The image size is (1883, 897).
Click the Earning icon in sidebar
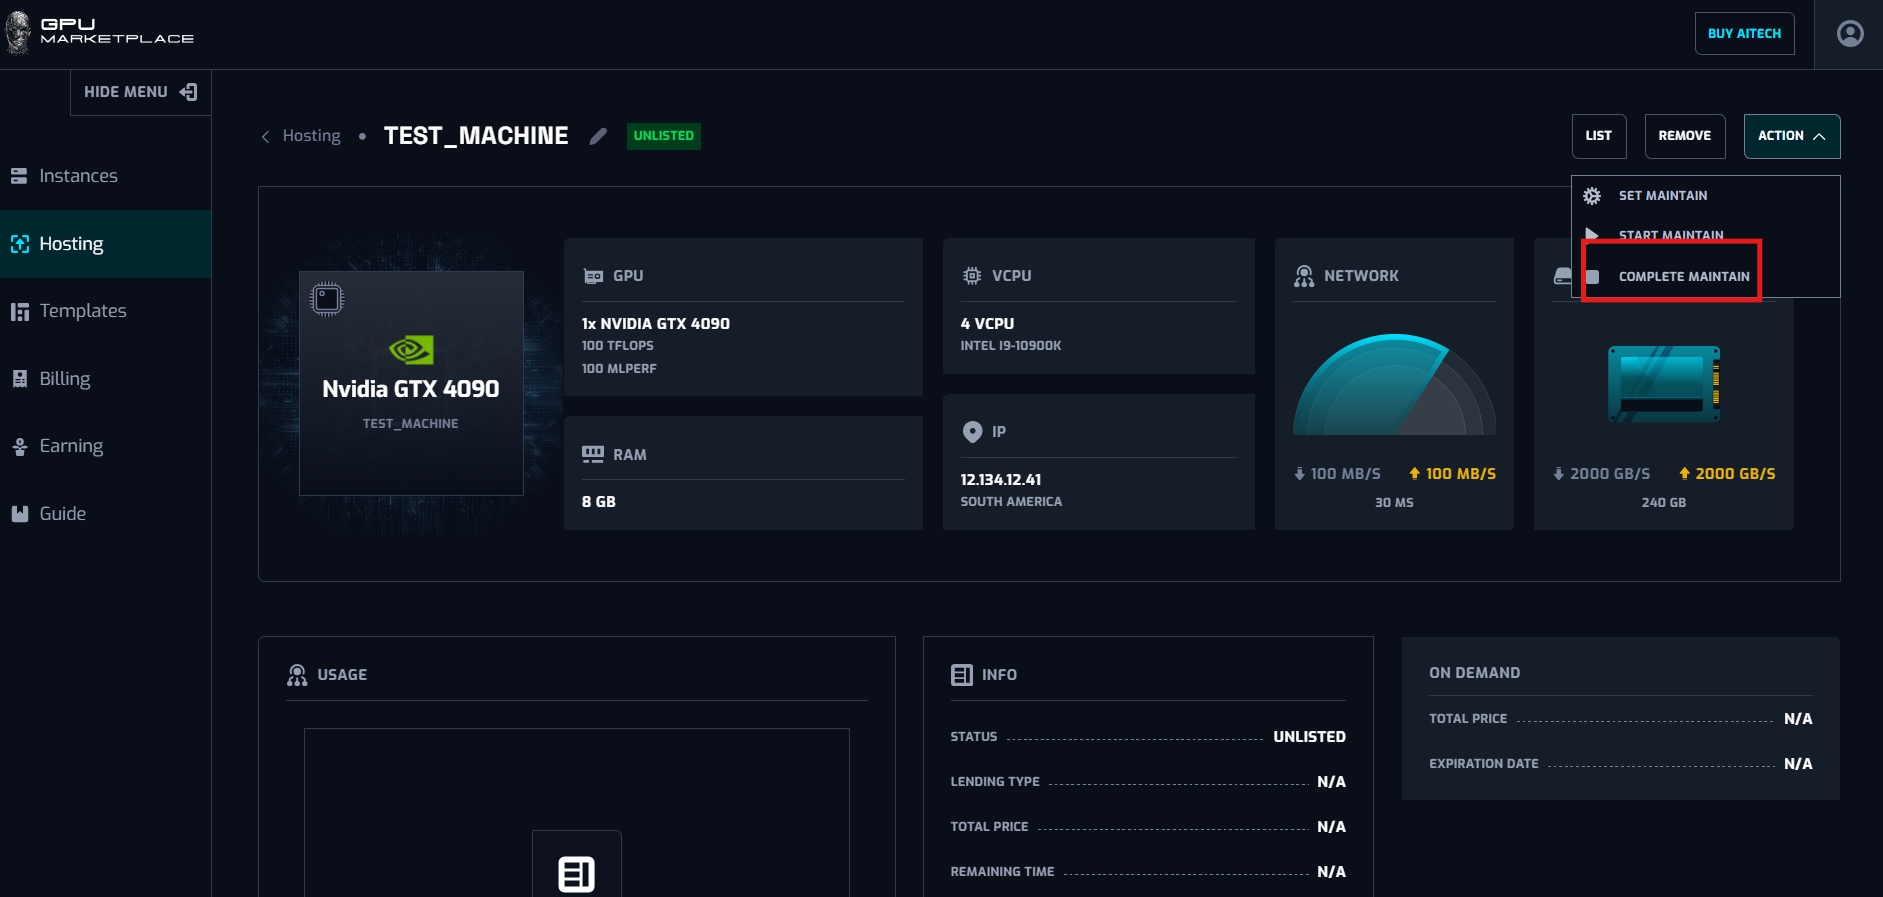19,446
